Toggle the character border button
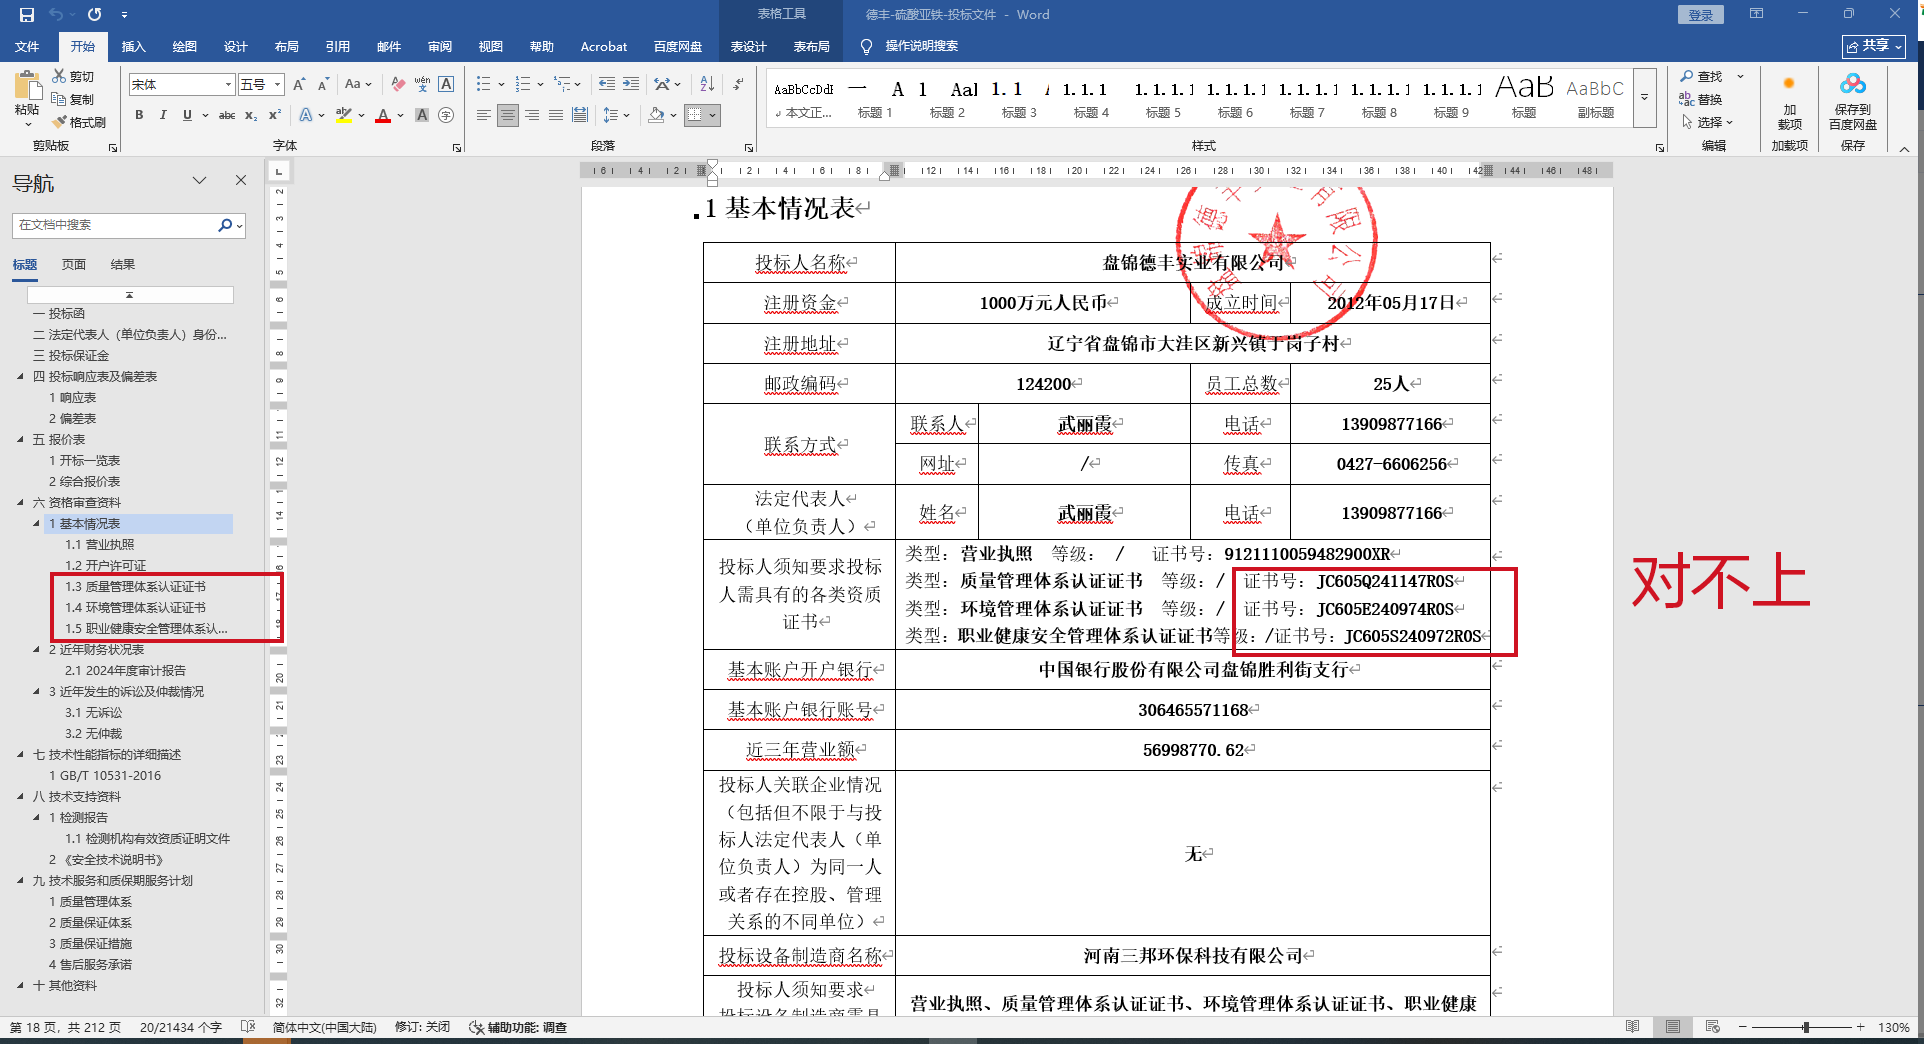The width and height of the screenshot is (1924, 1044). click(x=446, y=85)
